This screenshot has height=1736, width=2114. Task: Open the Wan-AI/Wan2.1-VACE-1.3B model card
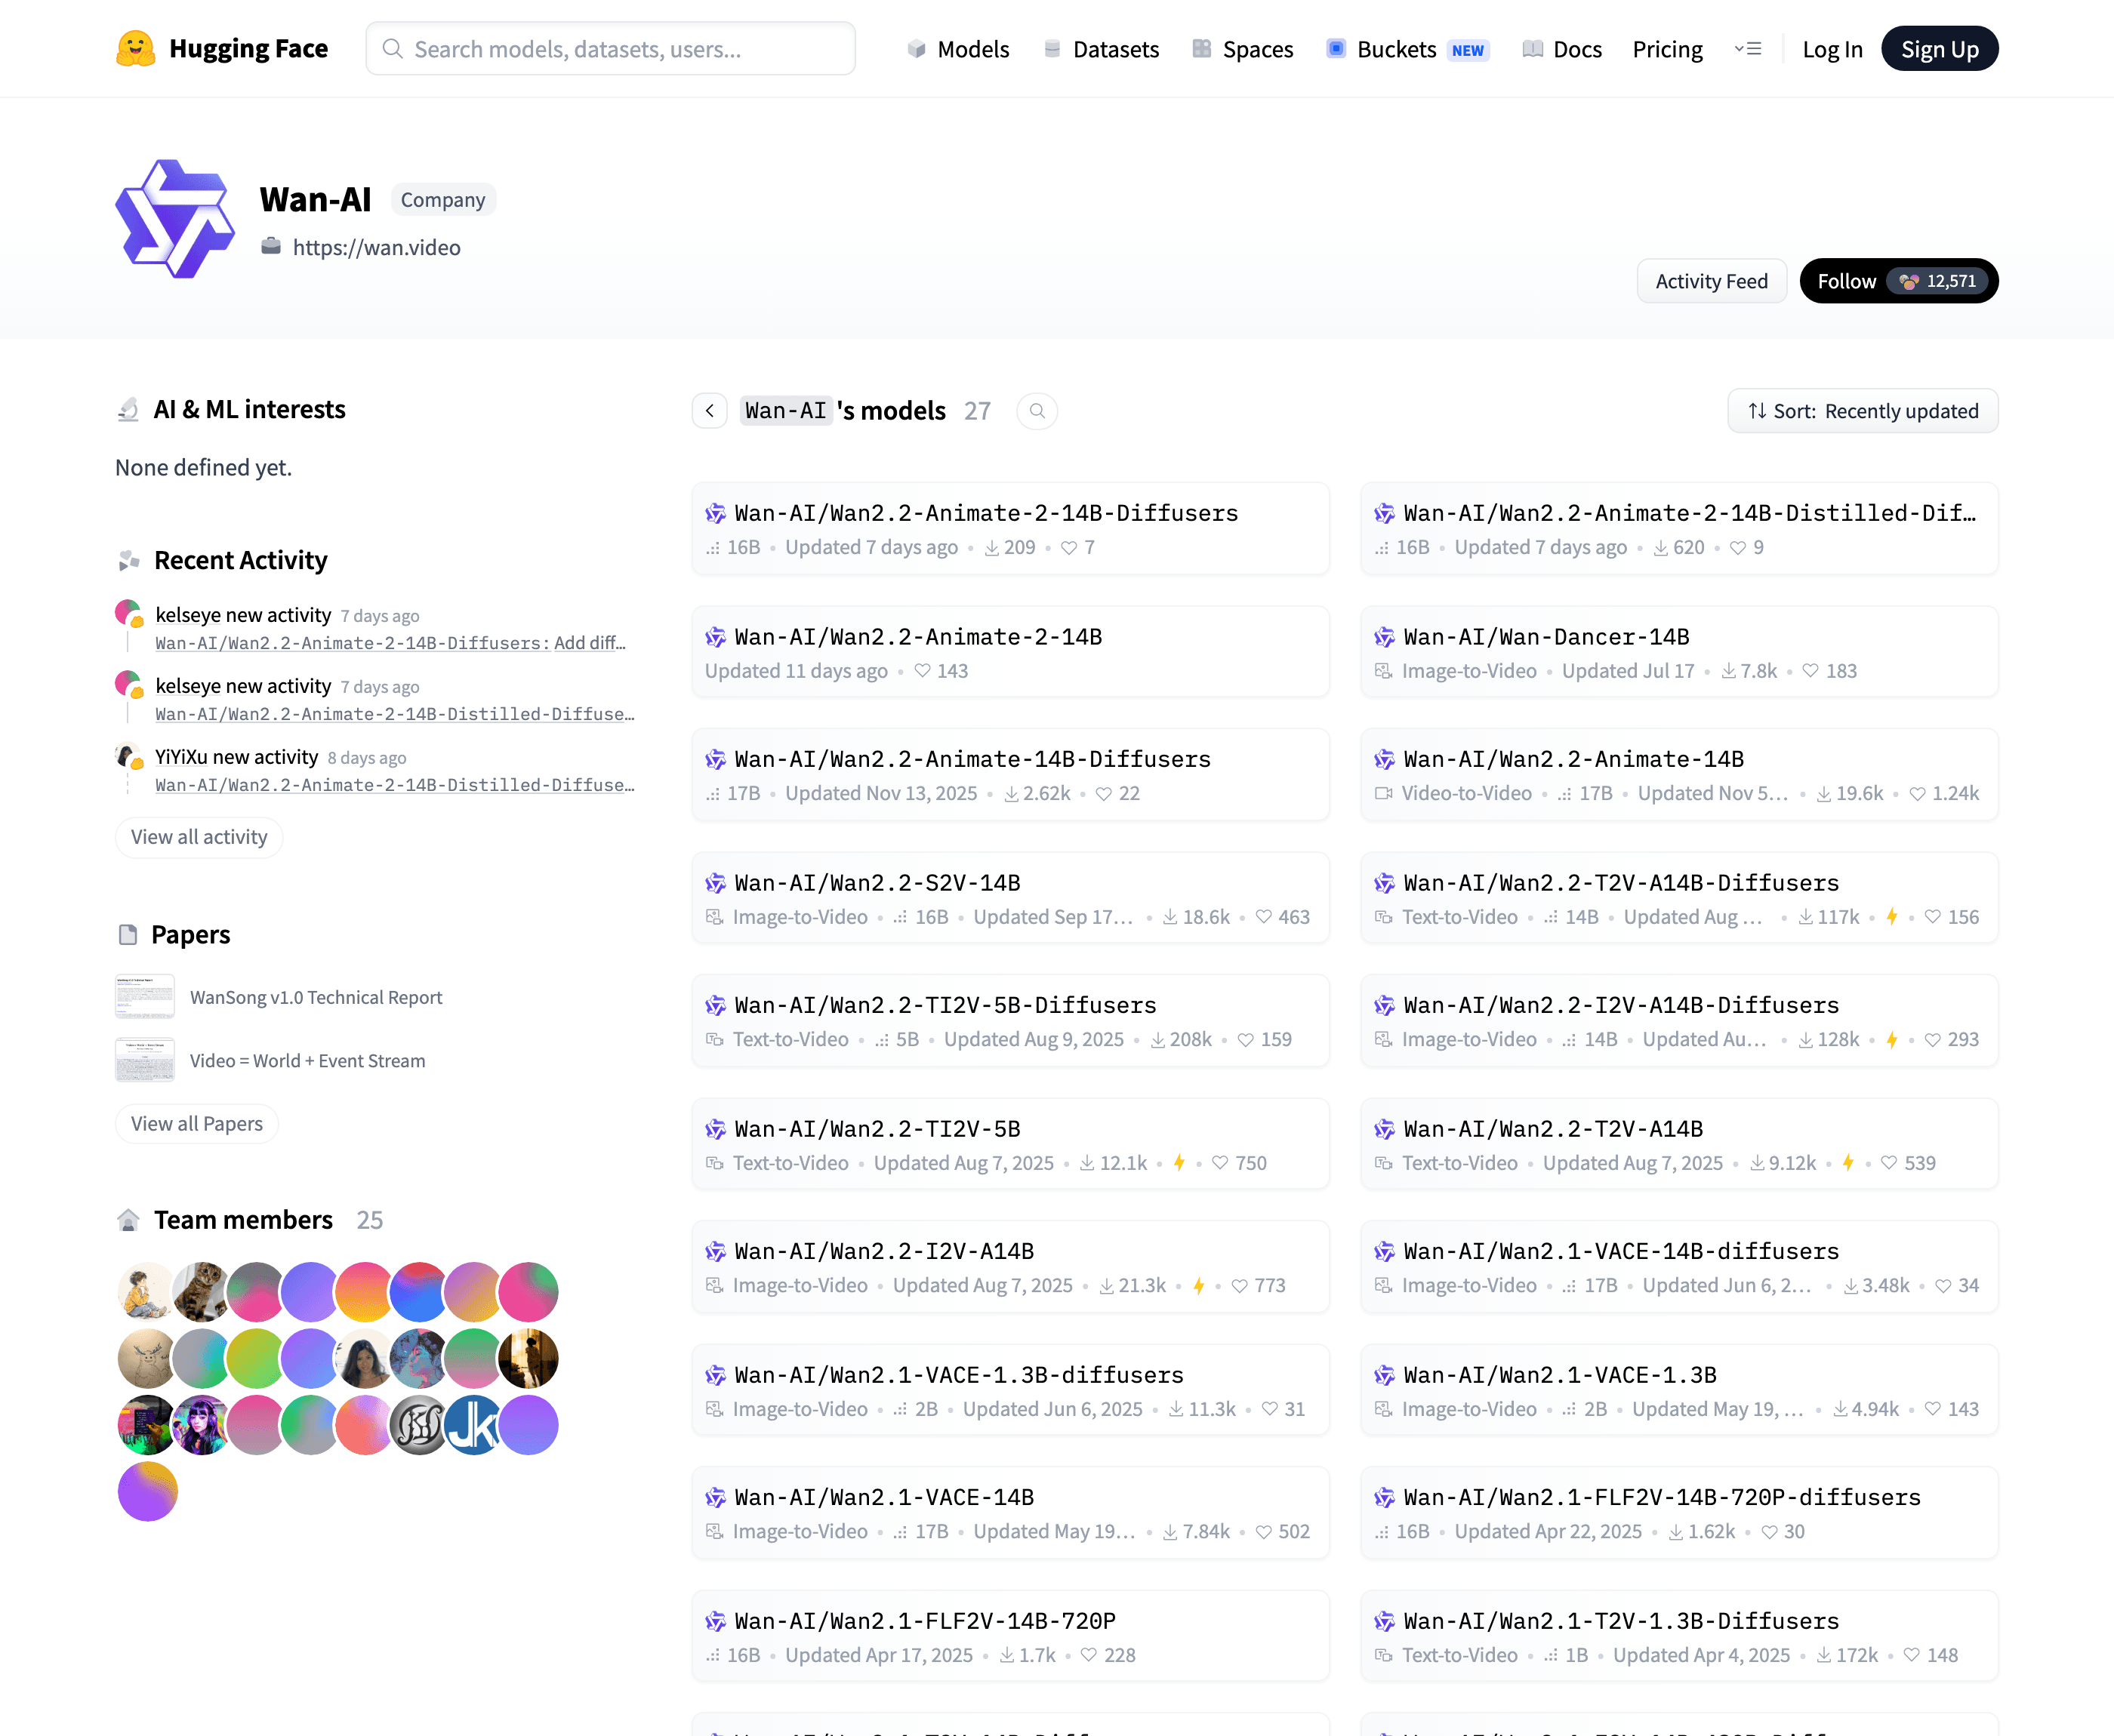point(1679,1390)
